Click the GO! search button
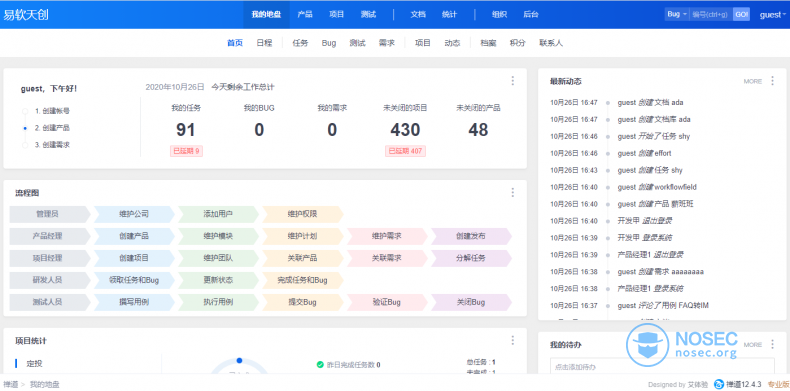Image resolution: width=790 pixels, height=391 pixels. [741, 15]
